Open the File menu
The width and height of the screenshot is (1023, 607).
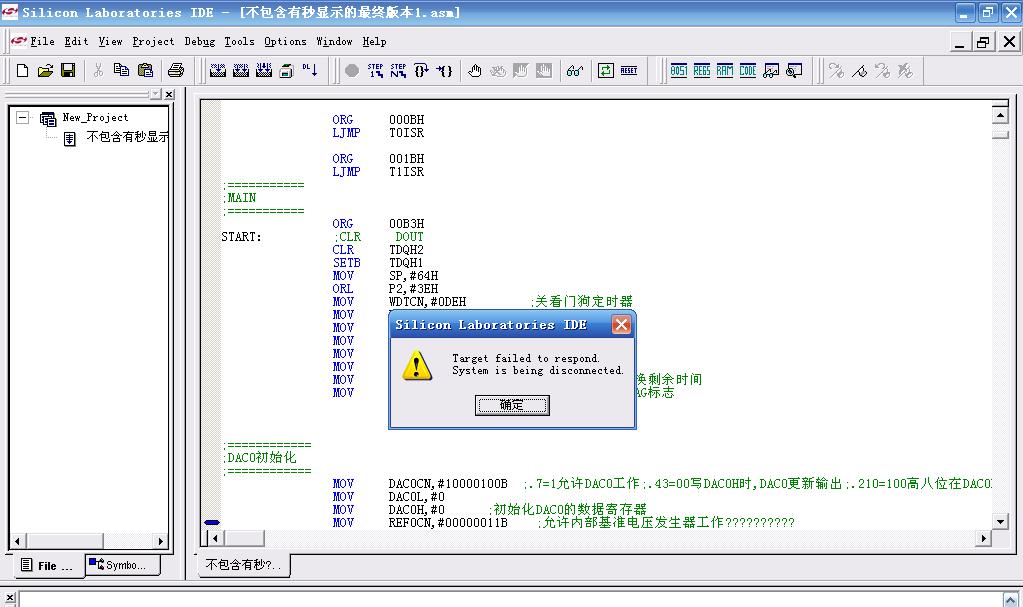pos(42,41)
